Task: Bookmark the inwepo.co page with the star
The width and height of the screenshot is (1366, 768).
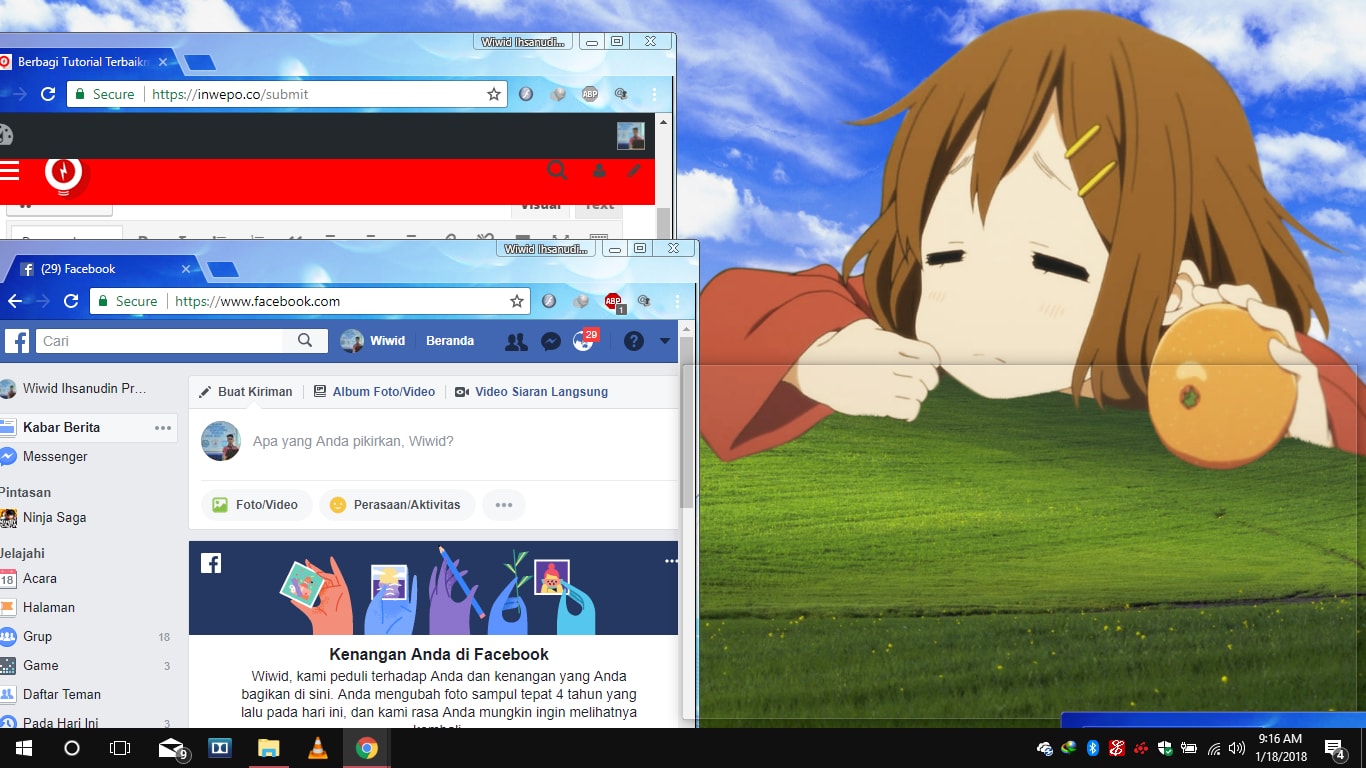Action: click(x=494, y=94)
